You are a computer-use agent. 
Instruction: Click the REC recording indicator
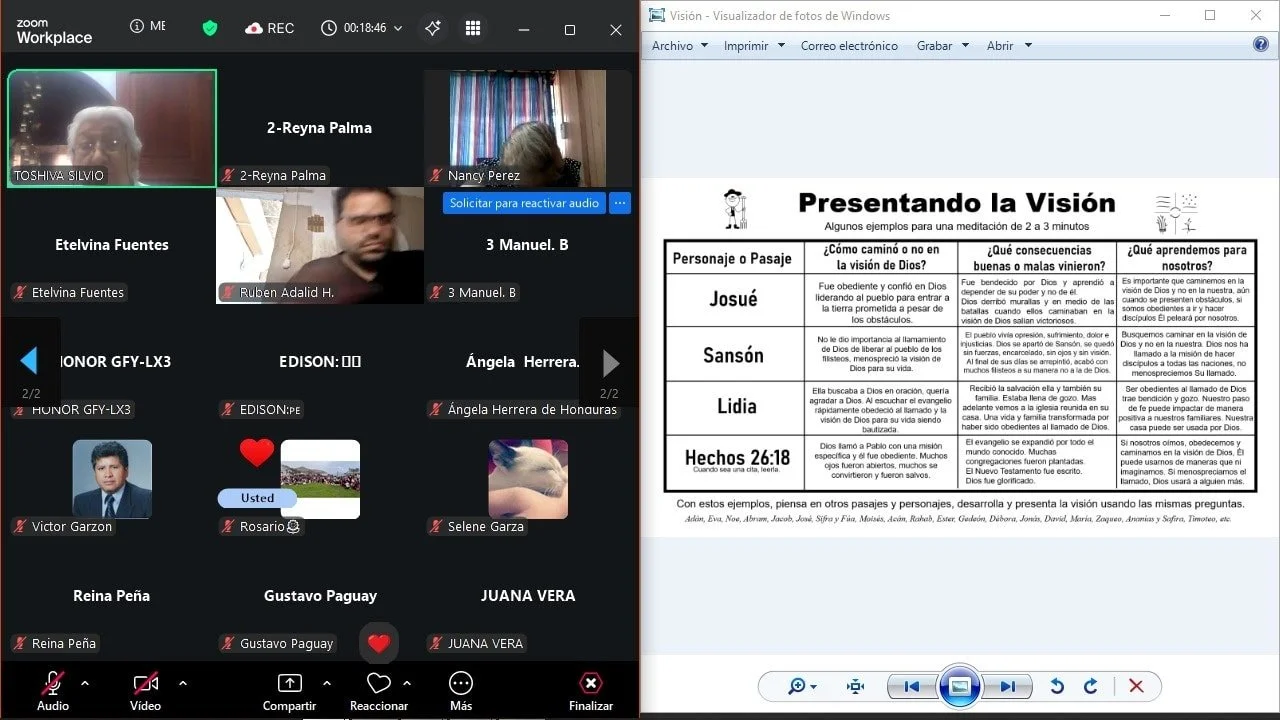pyautogui.click(x=269, y=28)
